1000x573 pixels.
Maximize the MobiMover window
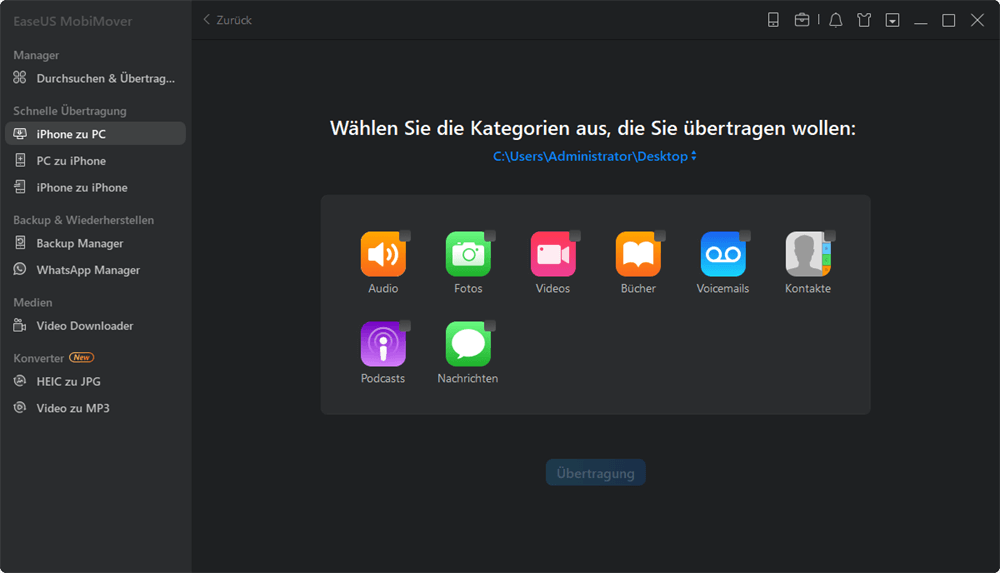948,20
